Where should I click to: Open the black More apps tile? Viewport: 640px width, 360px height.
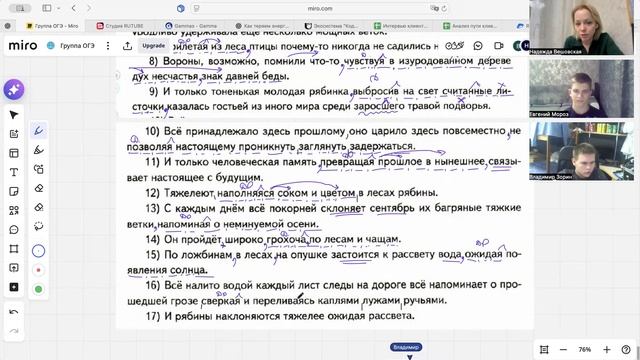point(14,287)
